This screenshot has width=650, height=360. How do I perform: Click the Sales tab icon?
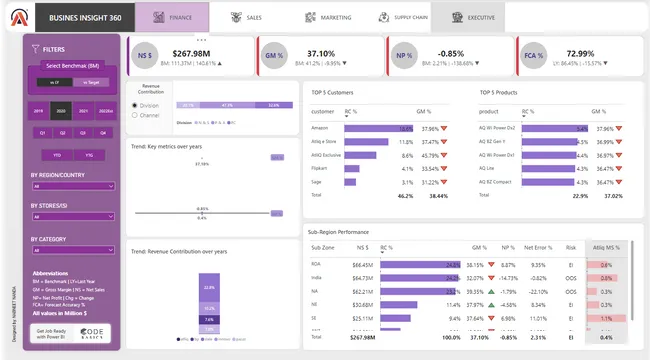pyautogui.click(x=236, y=17)
